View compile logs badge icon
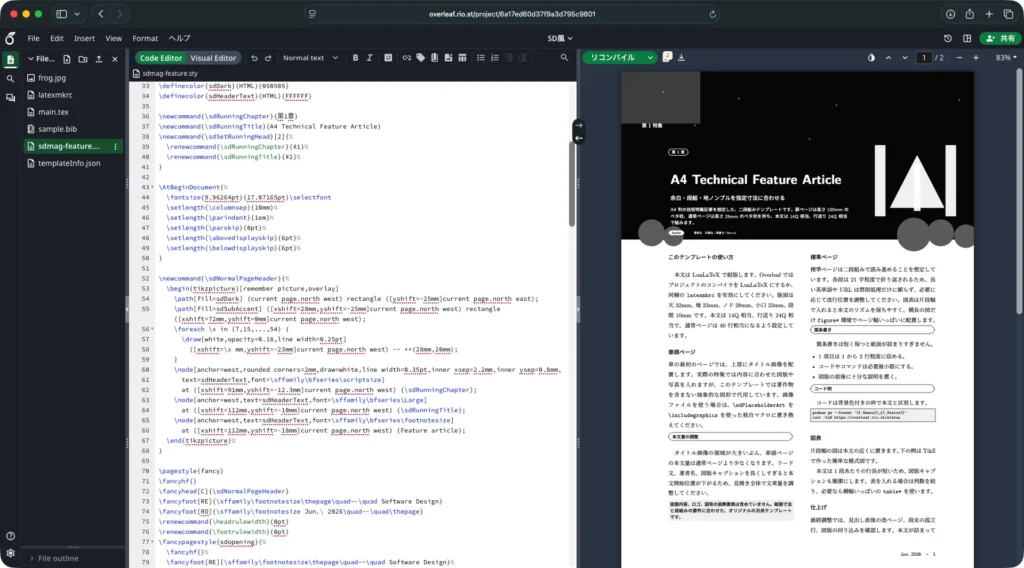This screenshot has height=568, width=1024. (x=667, y=57)
